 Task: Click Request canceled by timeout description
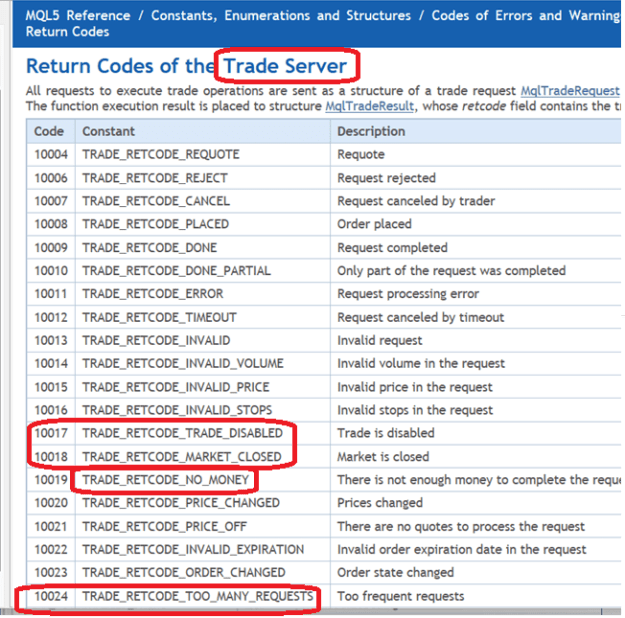coord(421,317)
